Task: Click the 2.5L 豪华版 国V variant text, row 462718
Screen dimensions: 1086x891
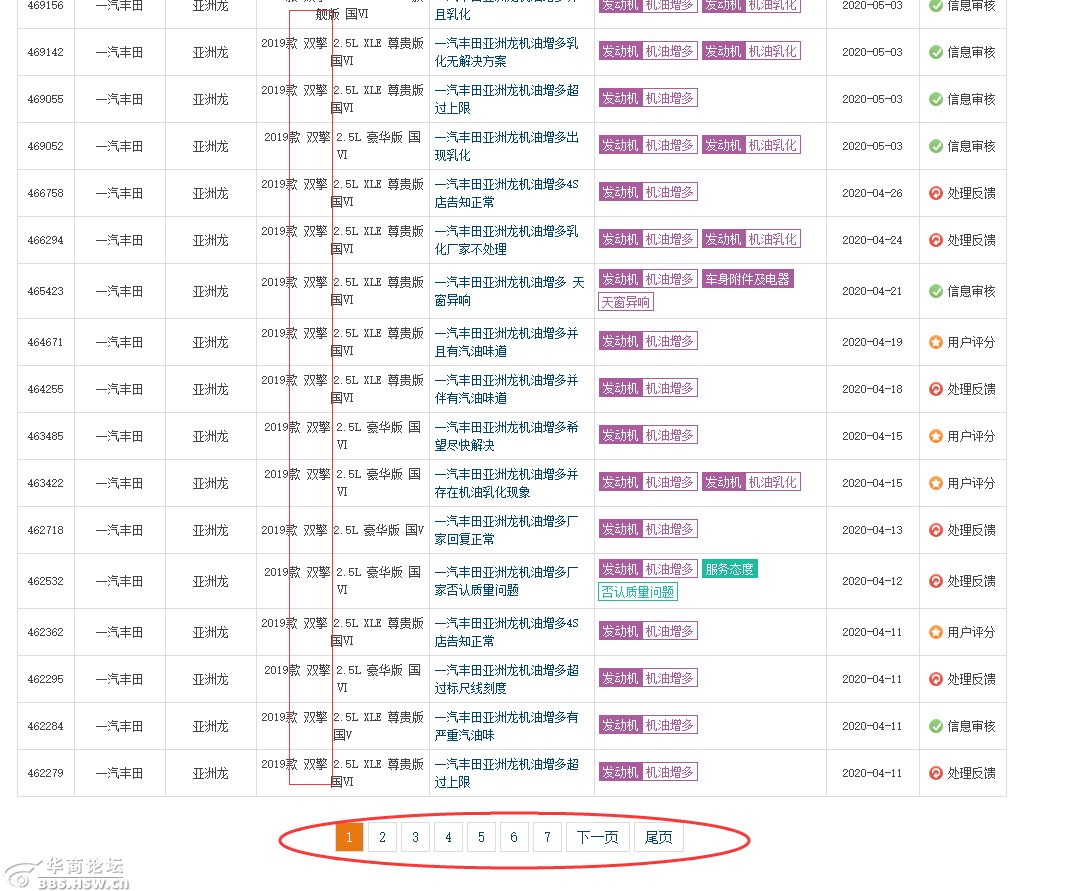Action: [379, 530]
